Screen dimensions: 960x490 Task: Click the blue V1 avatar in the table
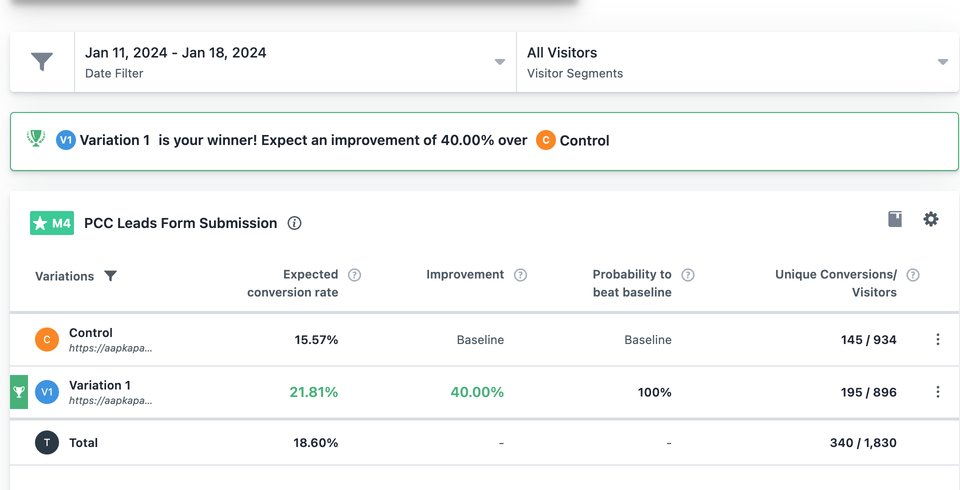(47, 392)
